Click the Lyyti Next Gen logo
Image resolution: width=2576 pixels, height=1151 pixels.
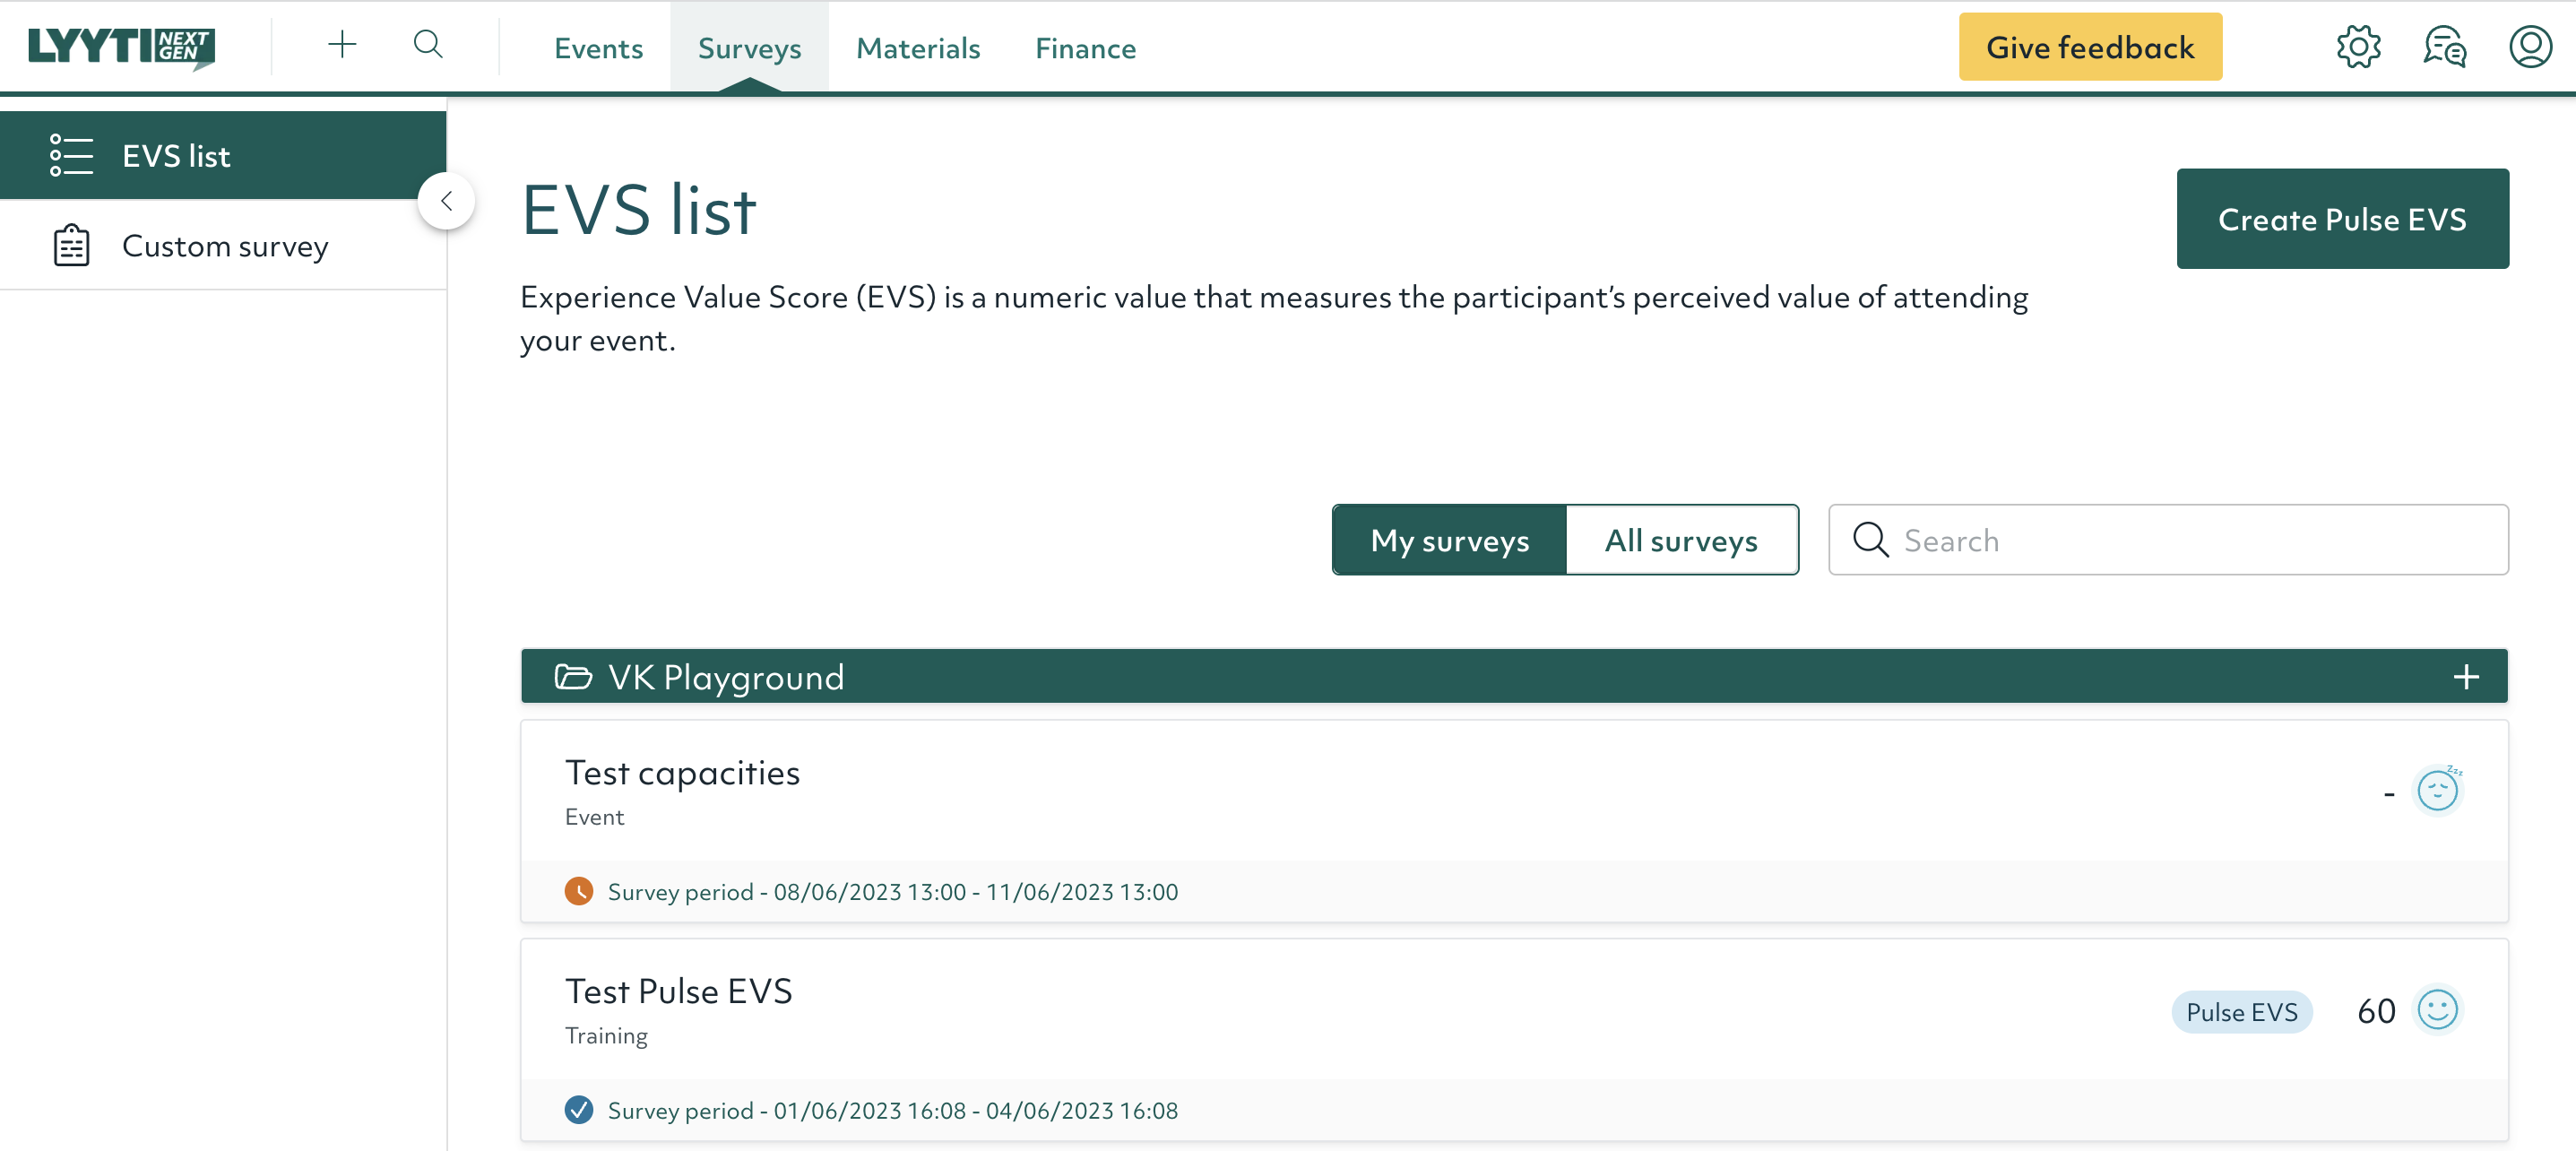[x=121, y=46]
